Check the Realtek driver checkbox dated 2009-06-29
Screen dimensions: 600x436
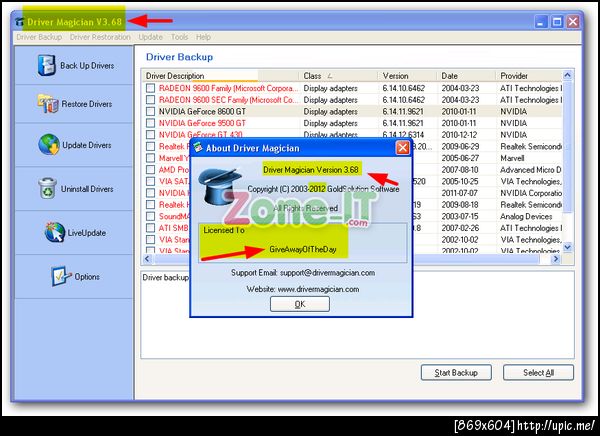150,146
